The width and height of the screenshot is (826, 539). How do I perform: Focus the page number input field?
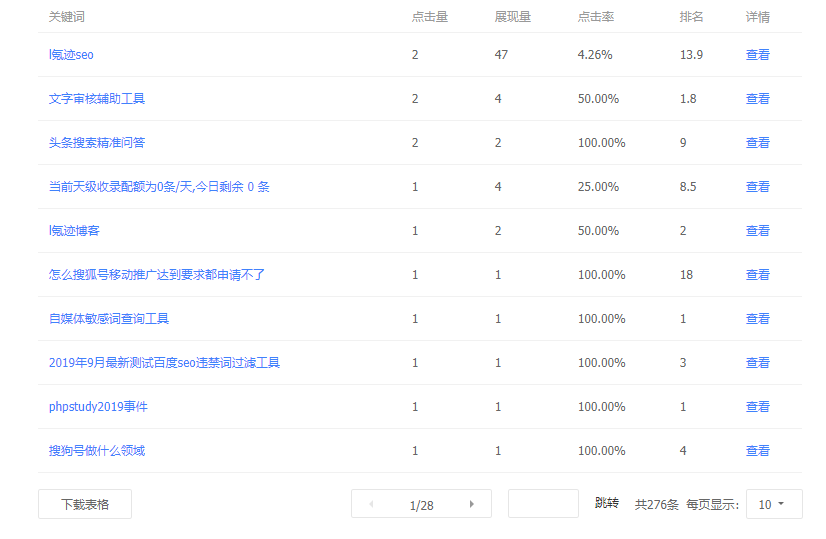(x=543, y=504)
